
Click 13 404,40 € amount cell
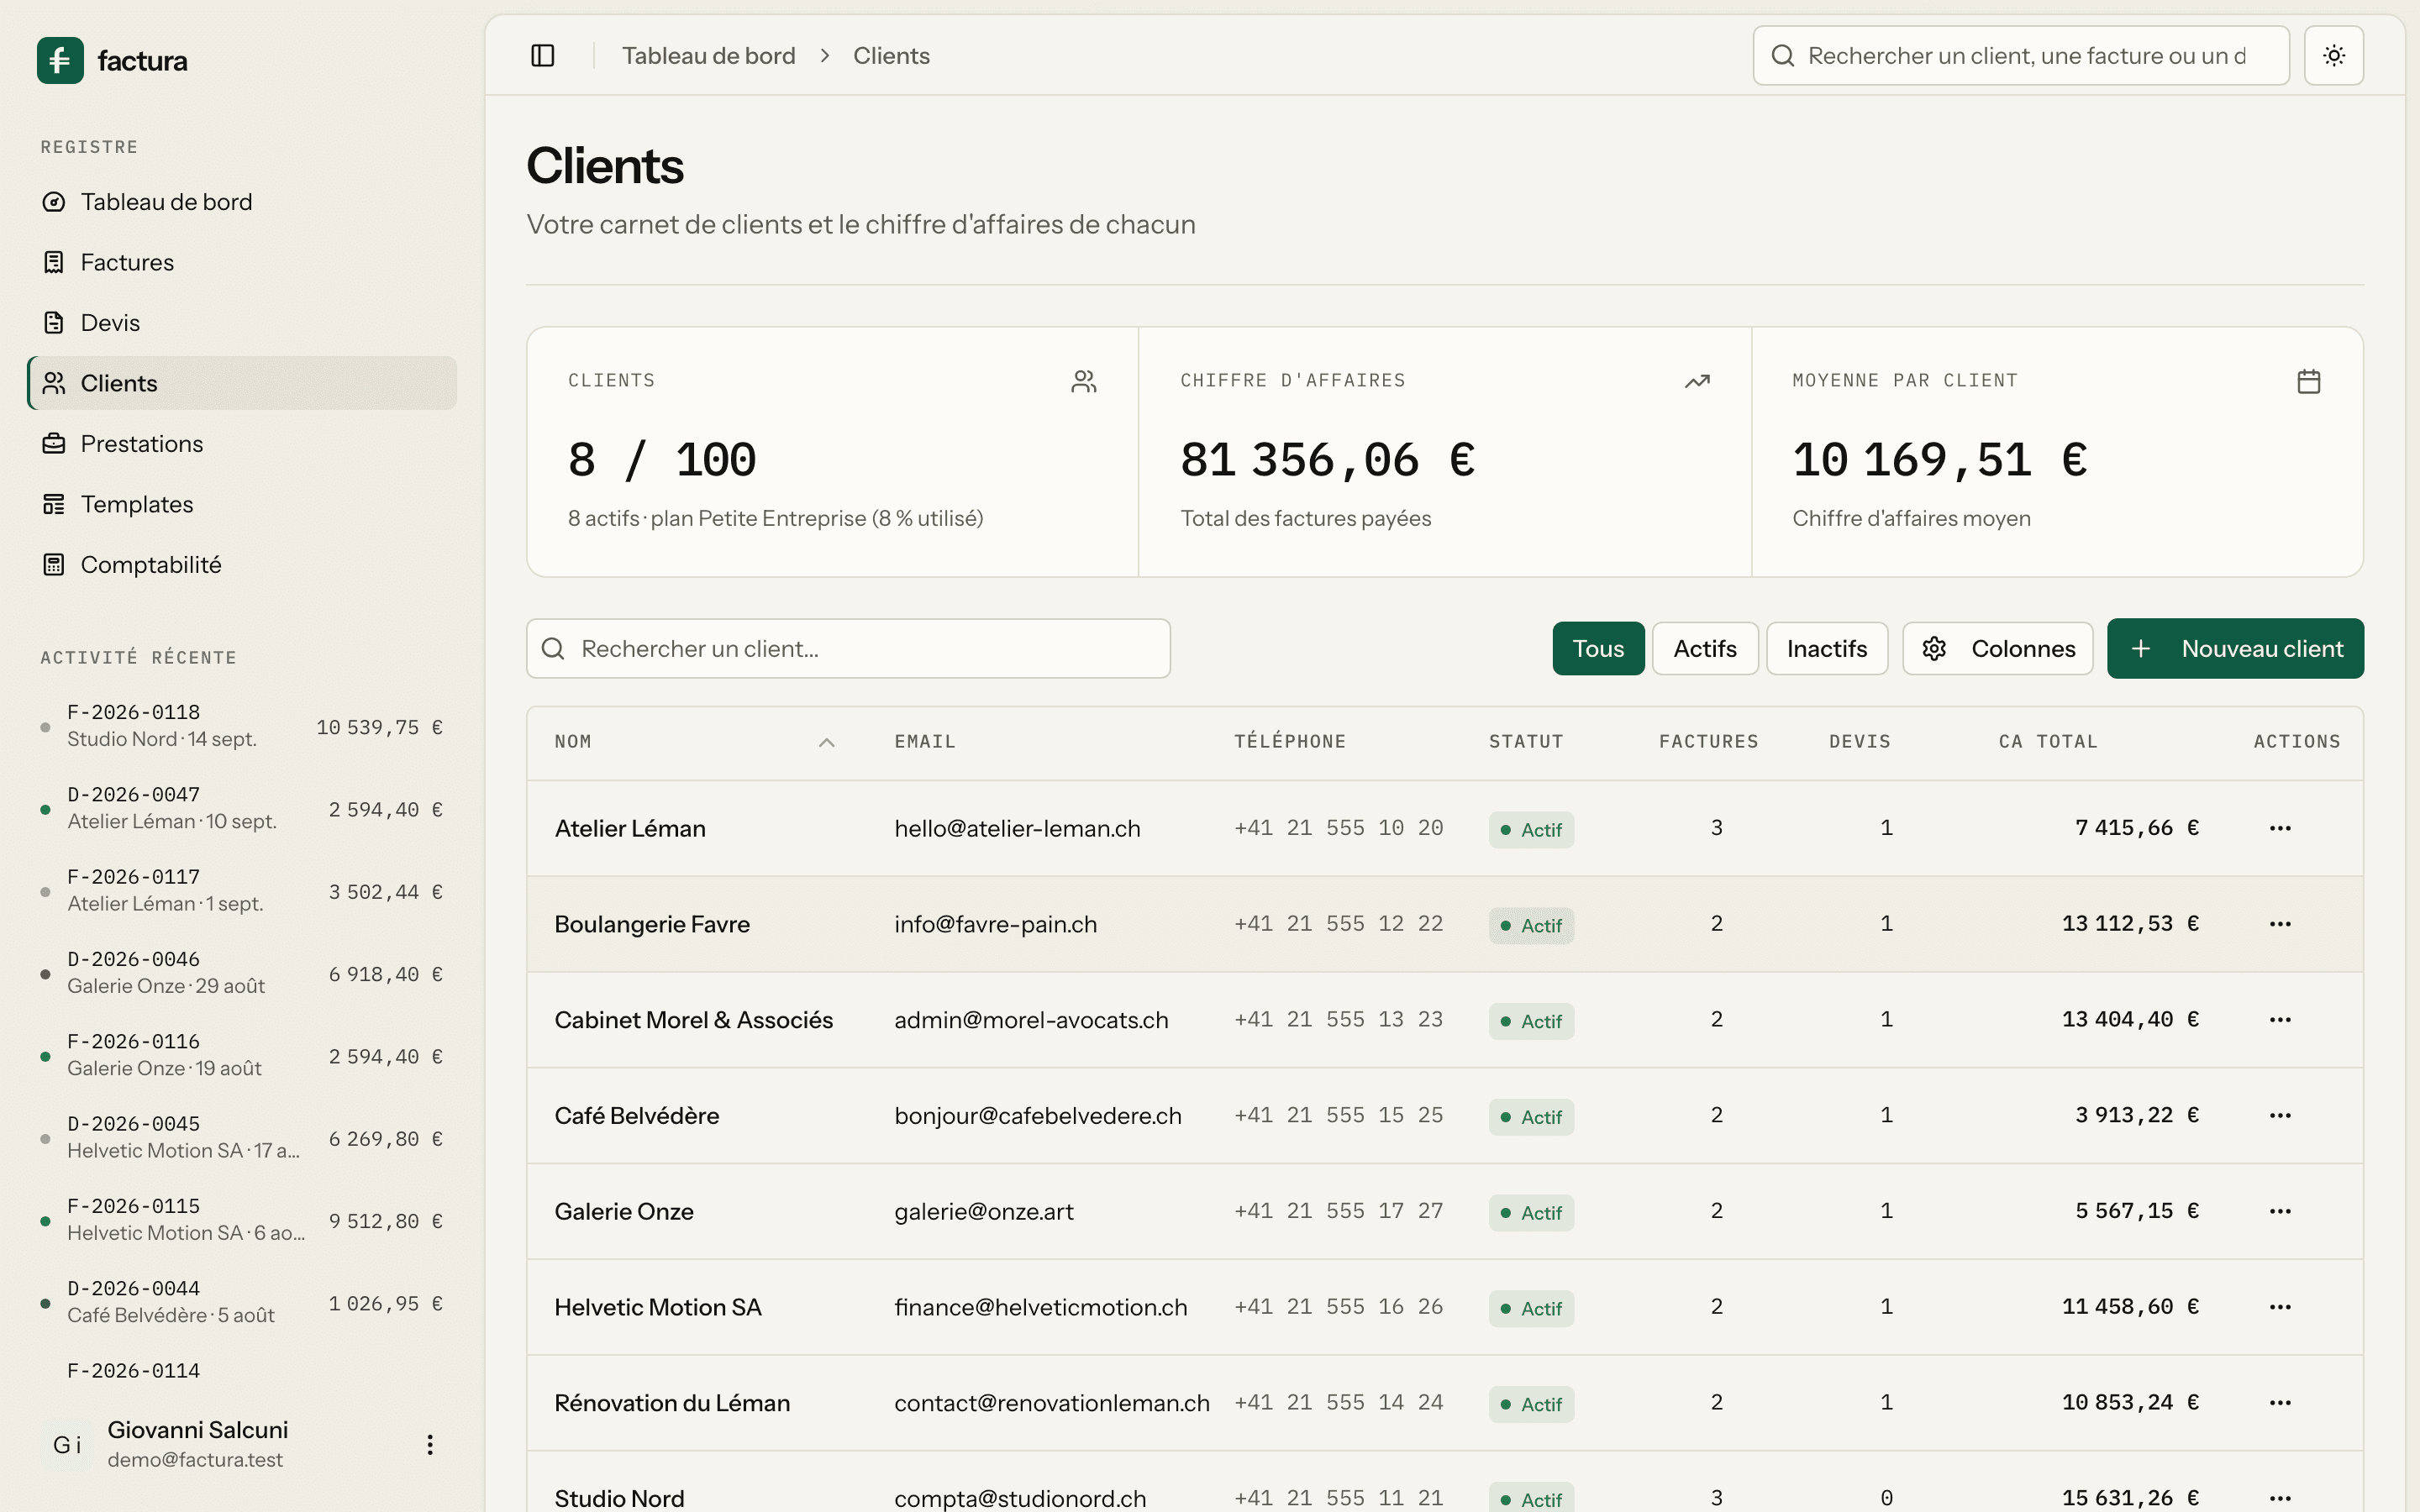[2130, 1020]
